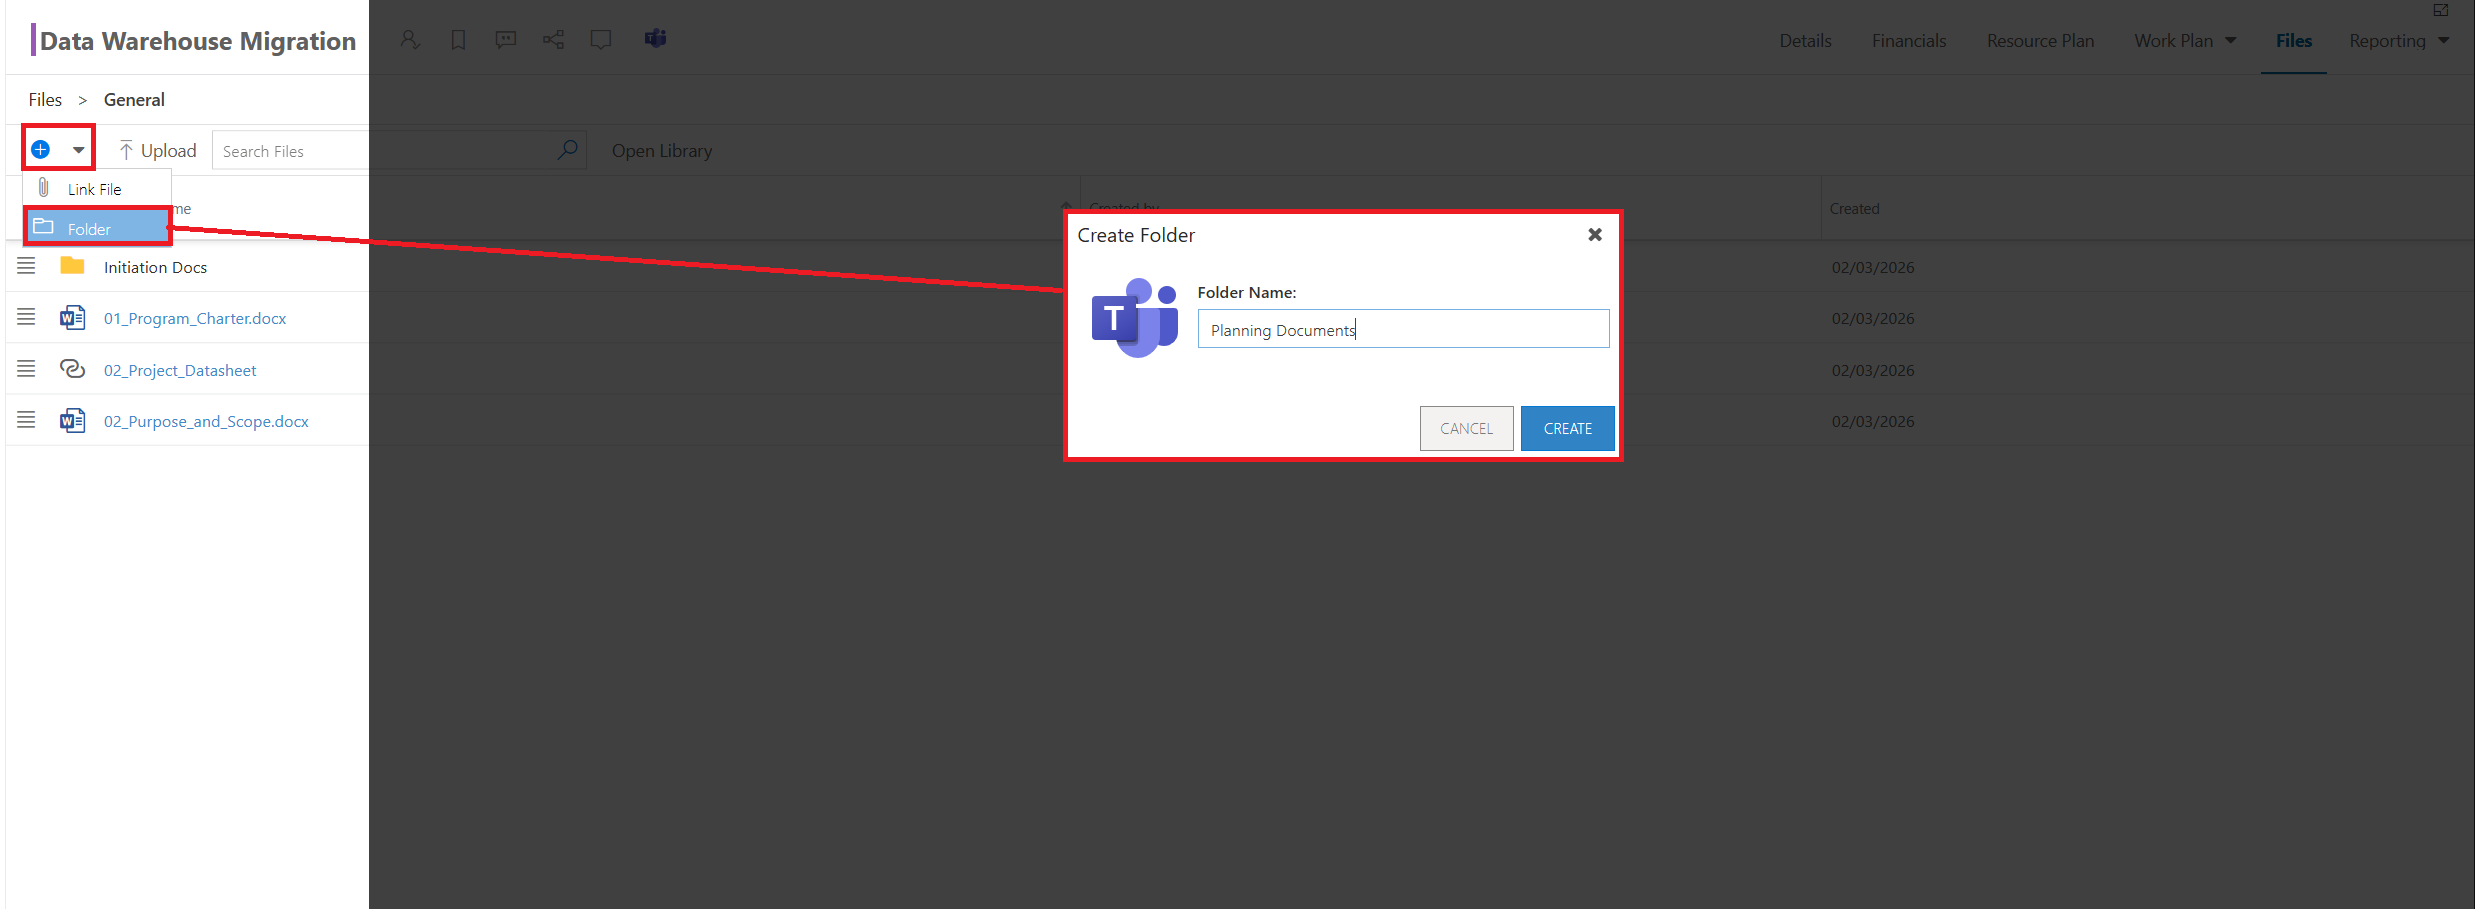Close the Create Folder dialog
This screenshot has width=2475, height=909.
[x=1595, y=235]
